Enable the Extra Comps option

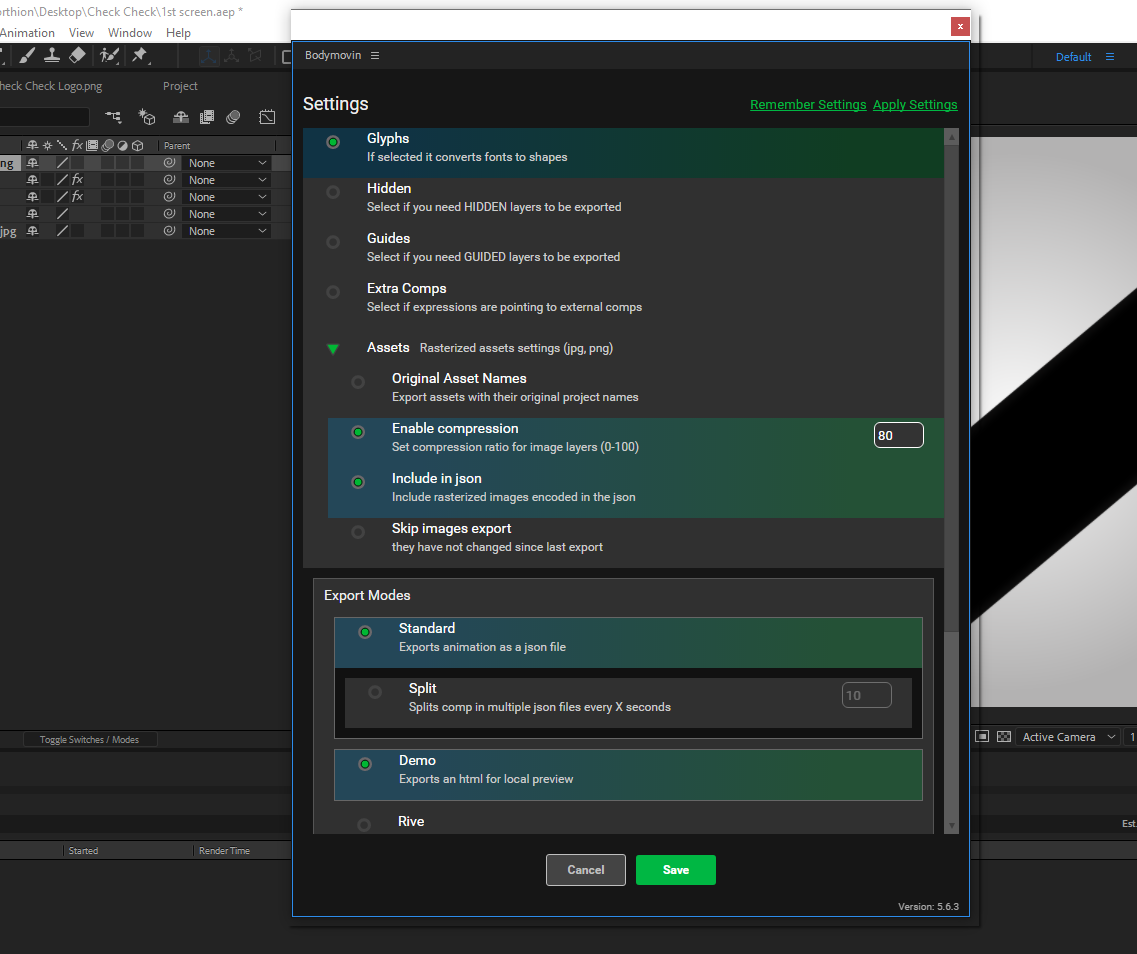pos(333,292)
